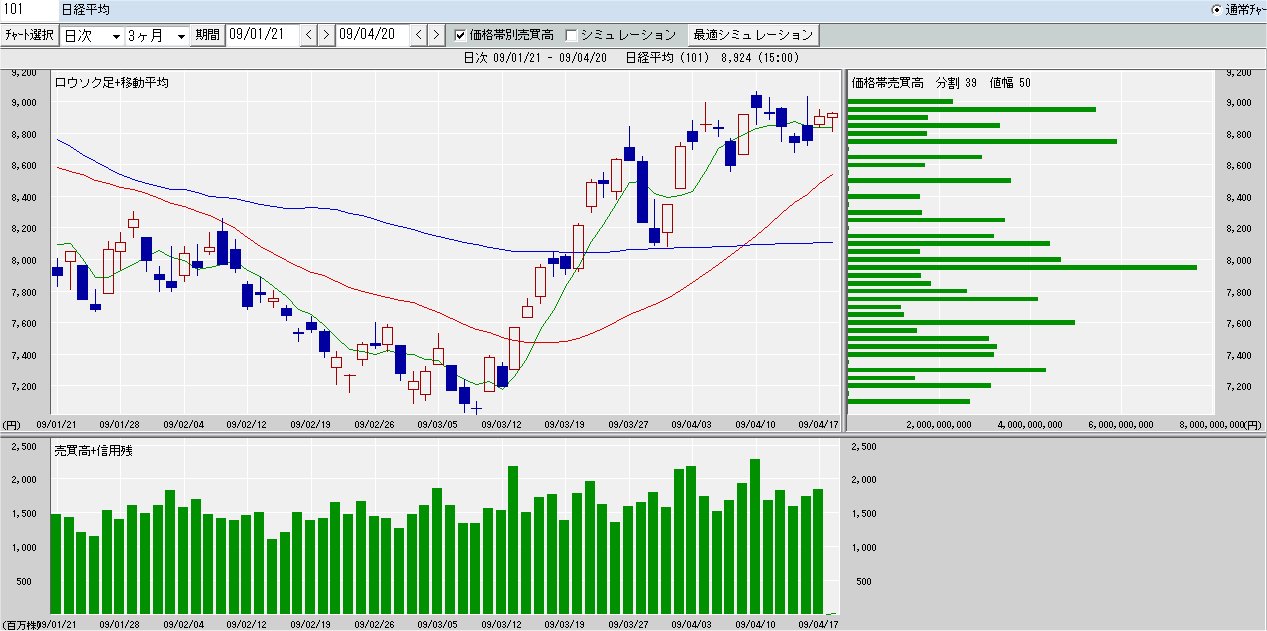The height and width of the screenshot is (631, 1267).
Task: Step end date back with left arrow
Action: [x=419, y=35]
